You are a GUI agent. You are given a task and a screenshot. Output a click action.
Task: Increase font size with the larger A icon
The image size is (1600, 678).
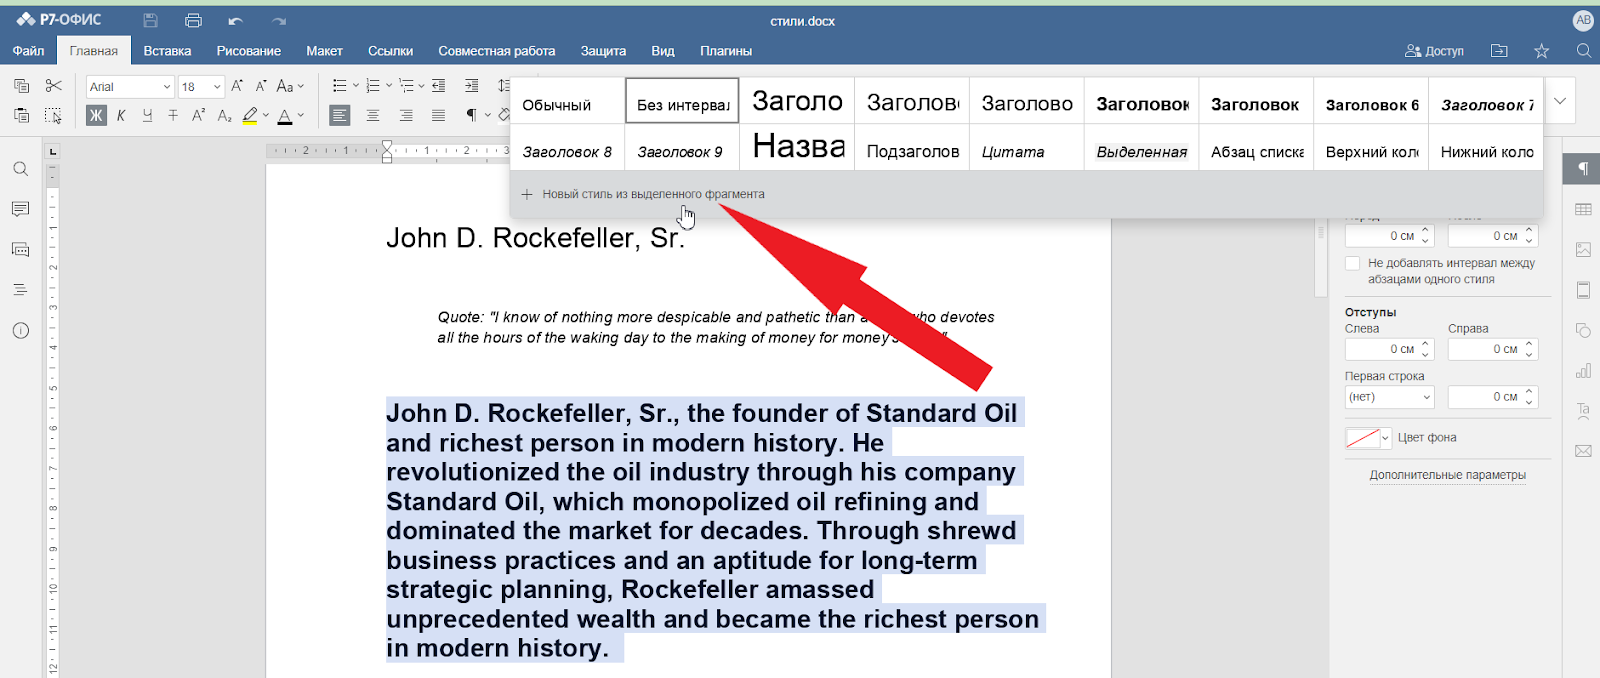[237, 86]
